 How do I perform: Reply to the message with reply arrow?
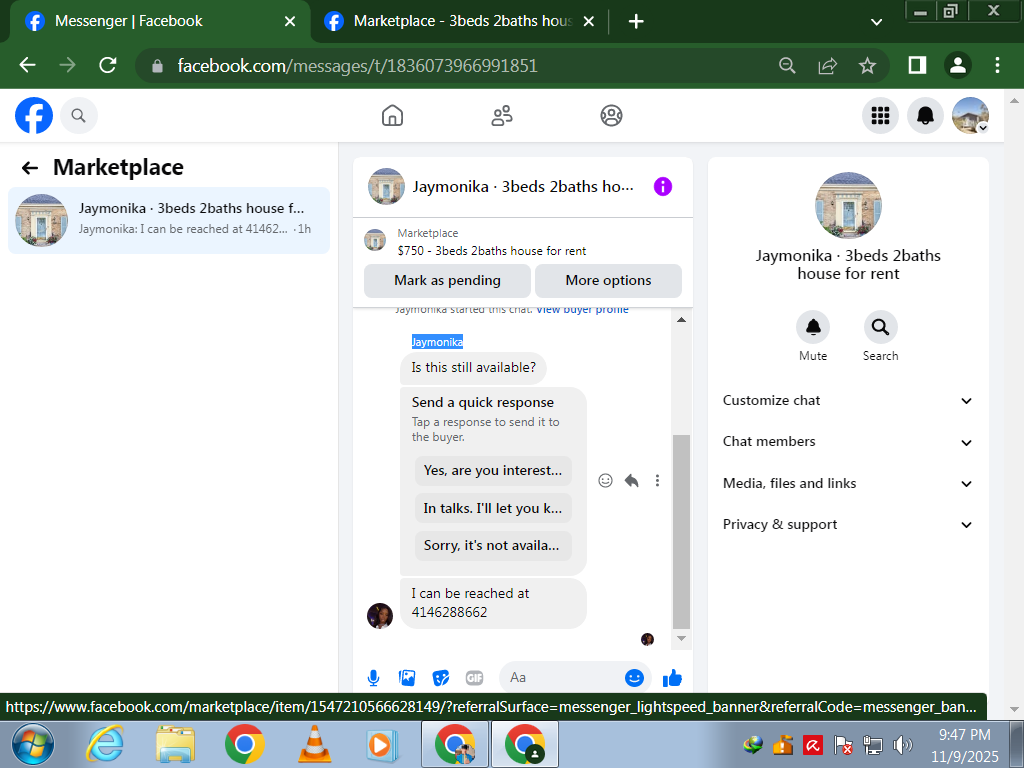(x=632, y=481)
